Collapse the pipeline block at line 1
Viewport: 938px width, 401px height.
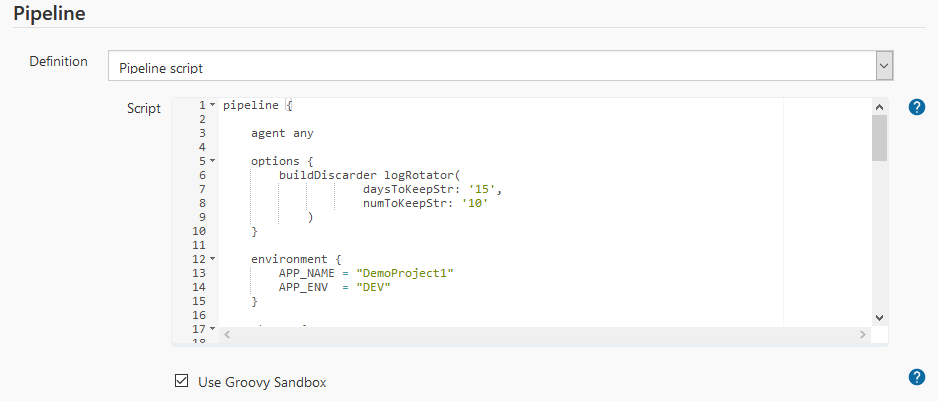[213, 105]
